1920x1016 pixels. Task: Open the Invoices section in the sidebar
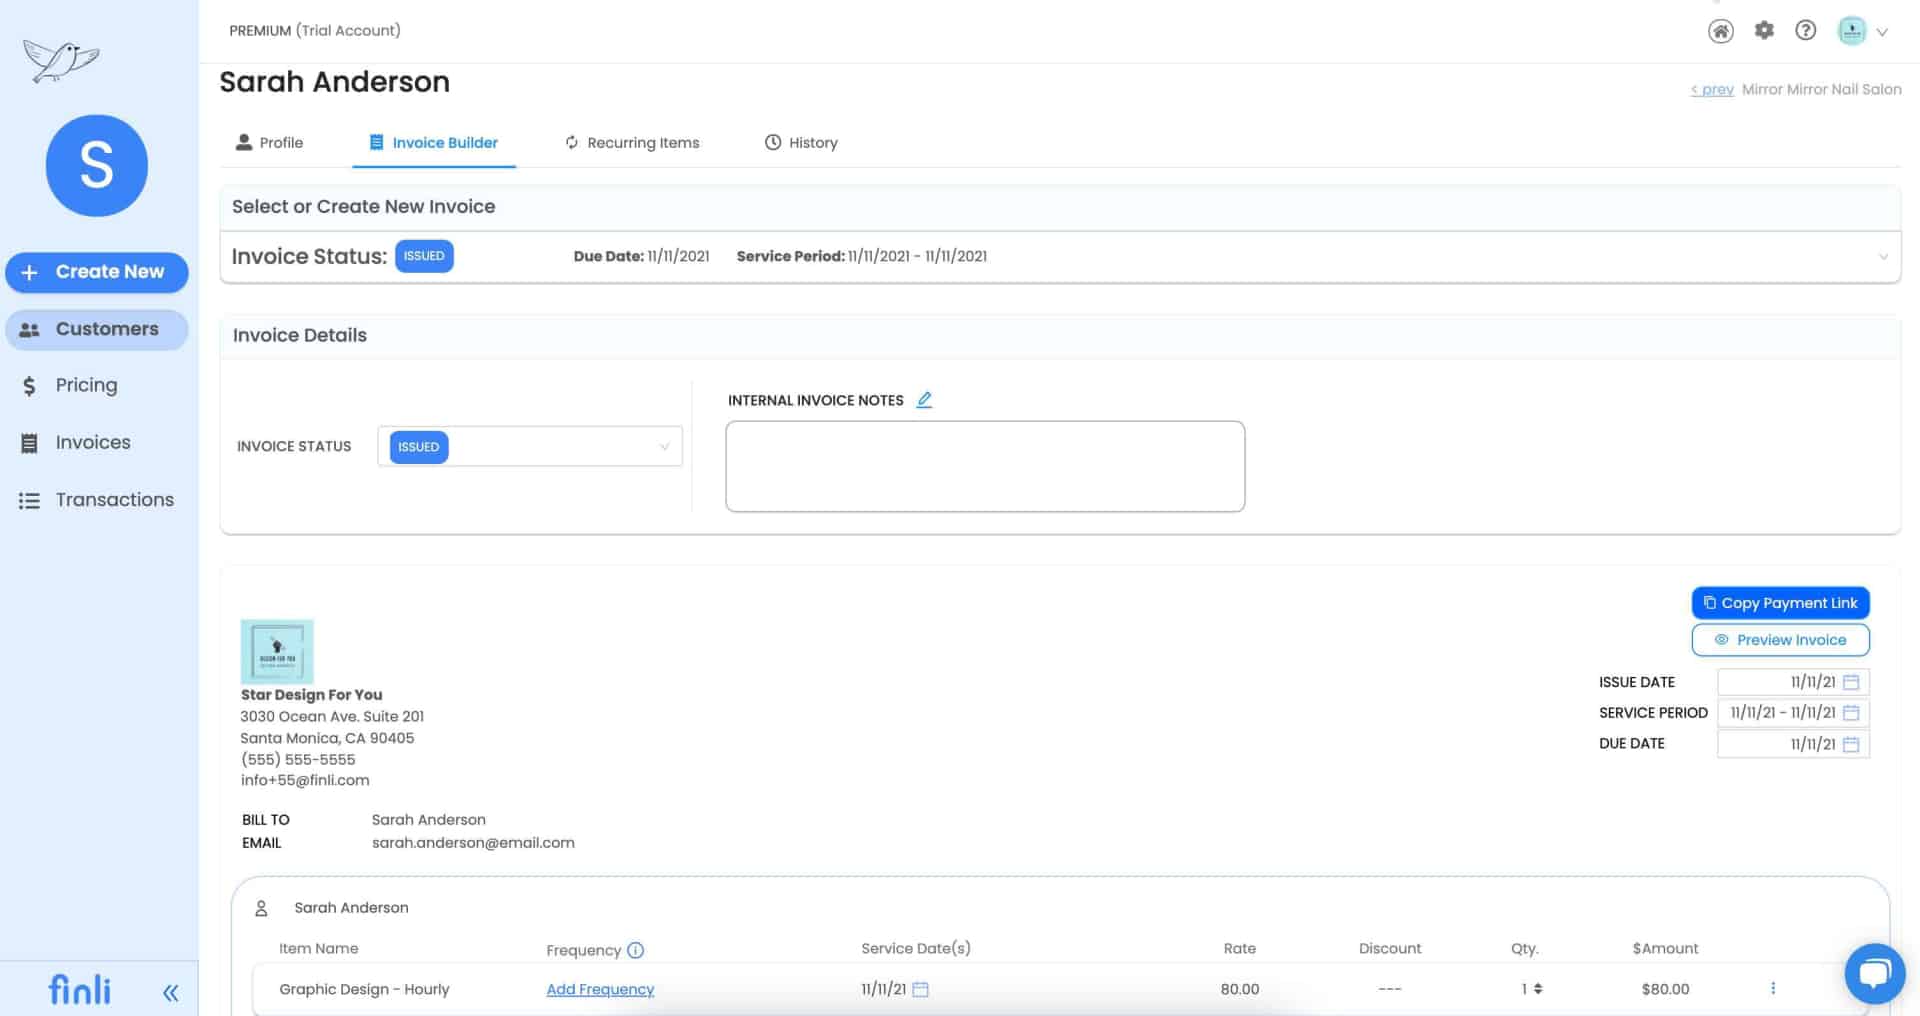92,442
